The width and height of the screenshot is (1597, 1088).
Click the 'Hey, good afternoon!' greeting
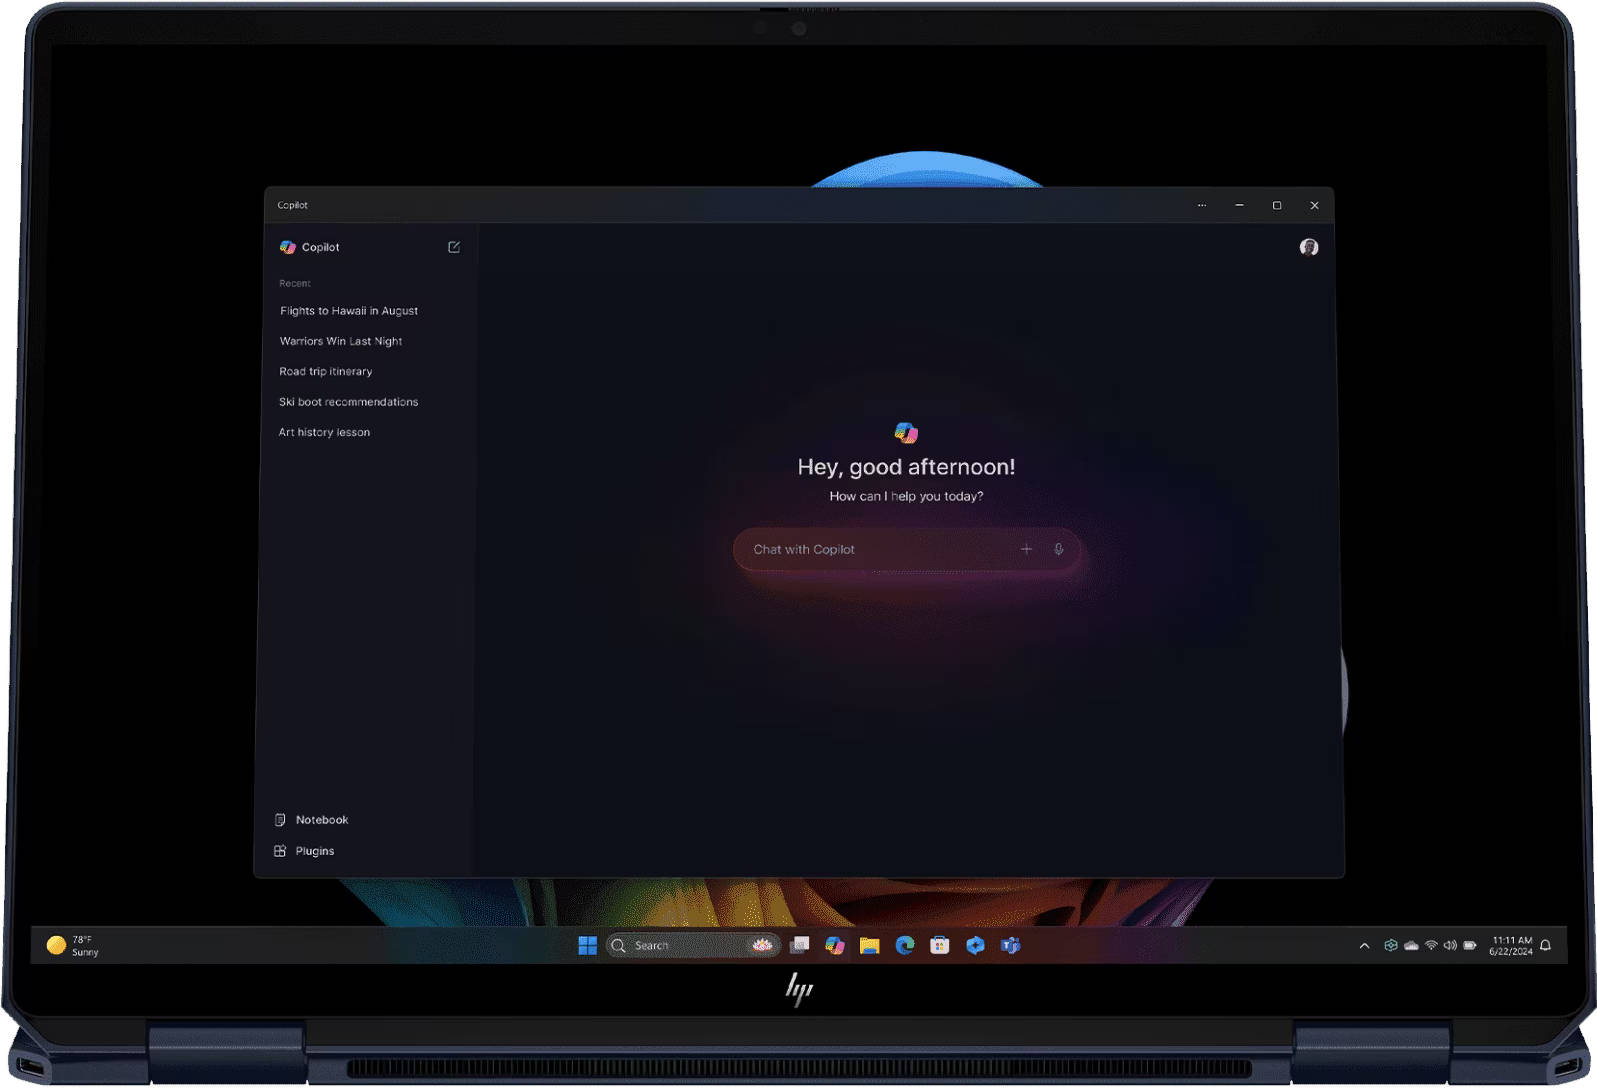(906, 467)
